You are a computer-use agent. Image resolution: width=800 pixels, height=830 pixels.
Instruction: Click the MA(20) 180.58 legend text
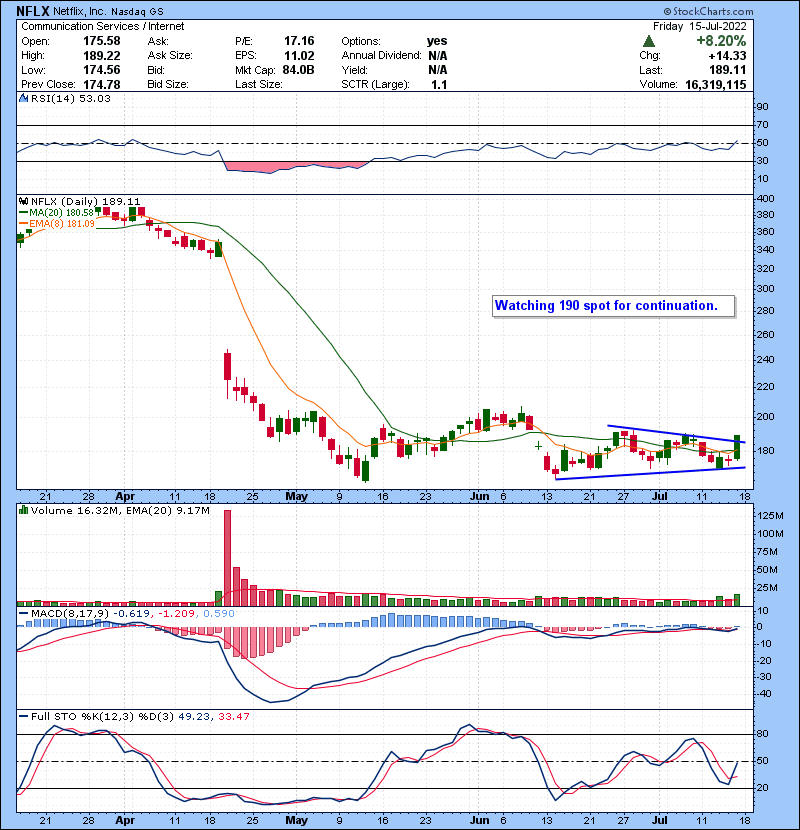pos(61,213)
